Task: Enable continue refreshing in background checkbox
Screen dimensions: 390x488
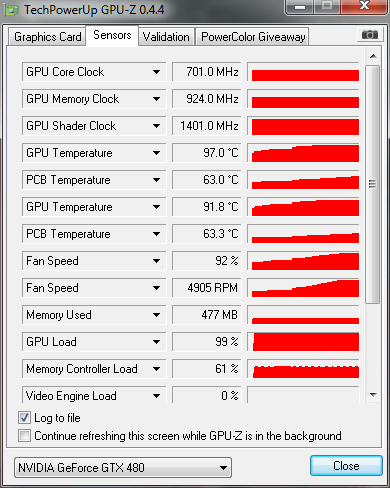Action: coord(24,436)
